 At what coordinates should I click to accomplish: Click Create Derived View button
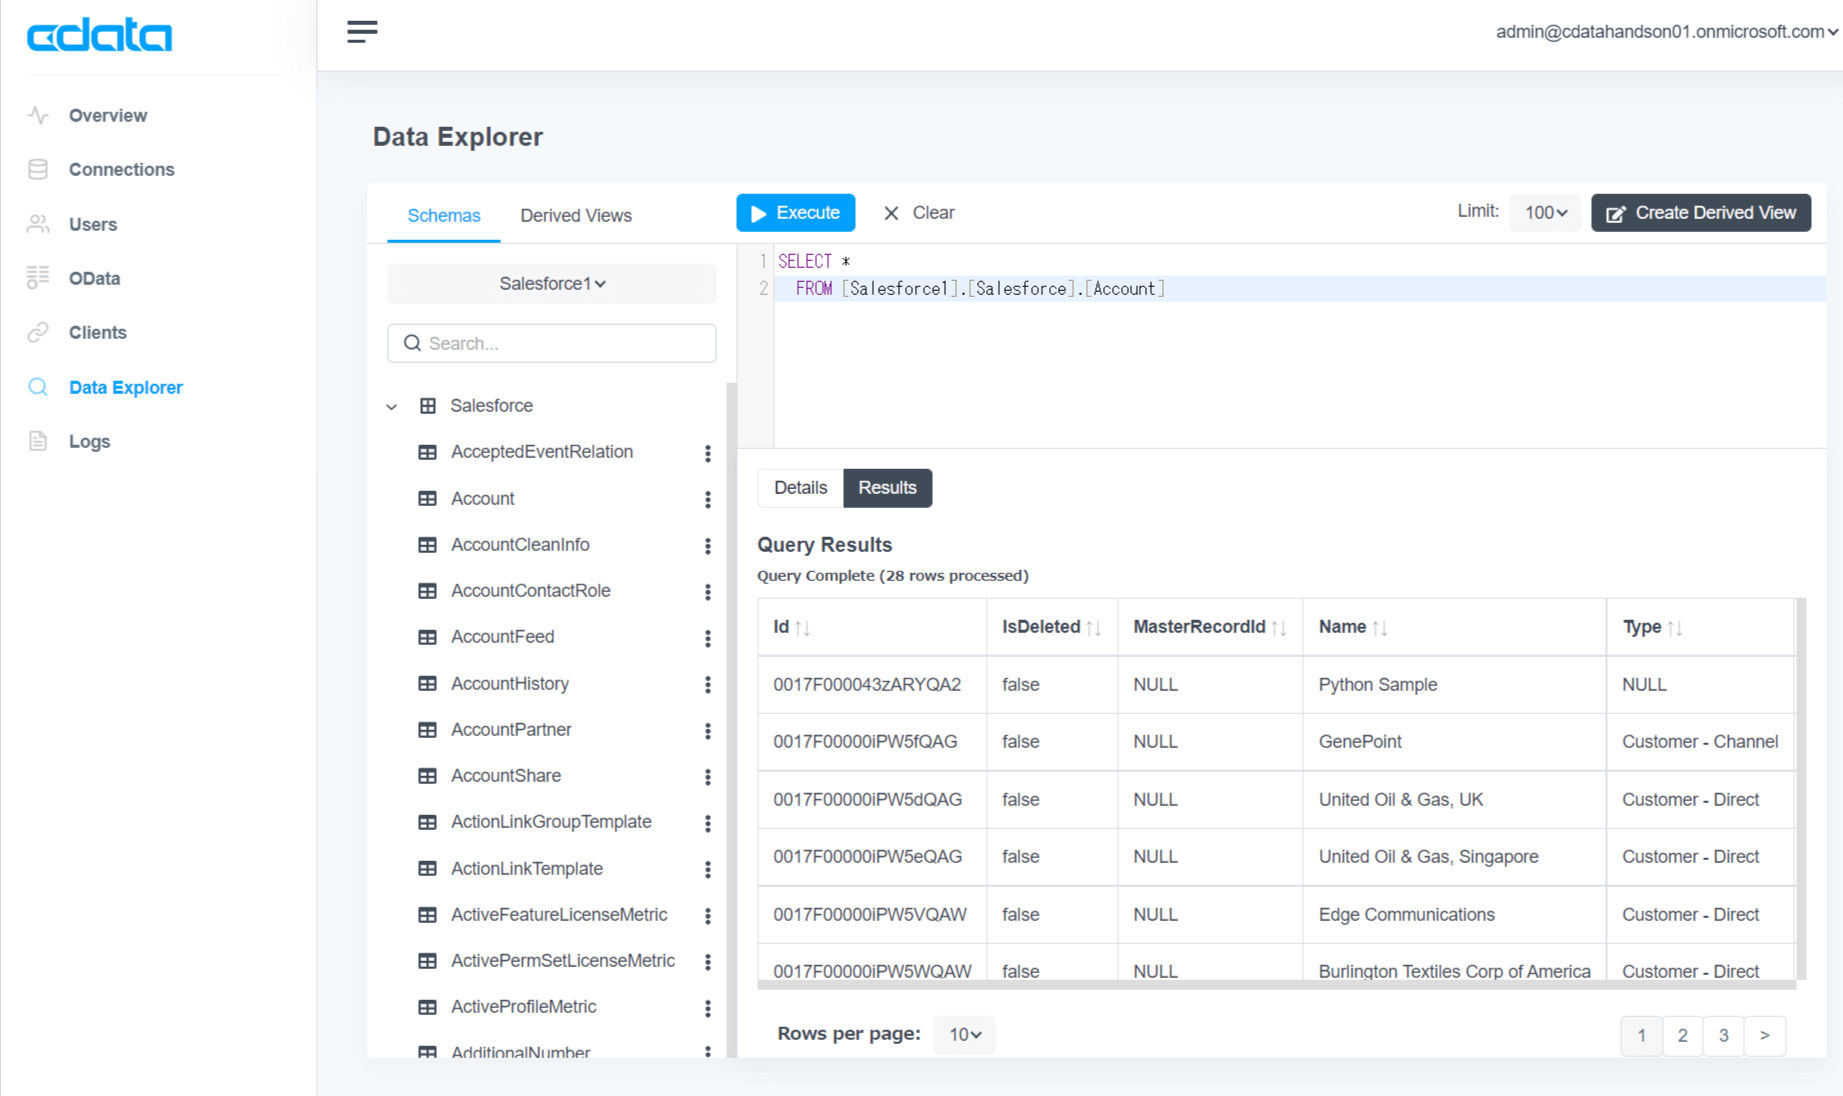(x=1700, y=213)
